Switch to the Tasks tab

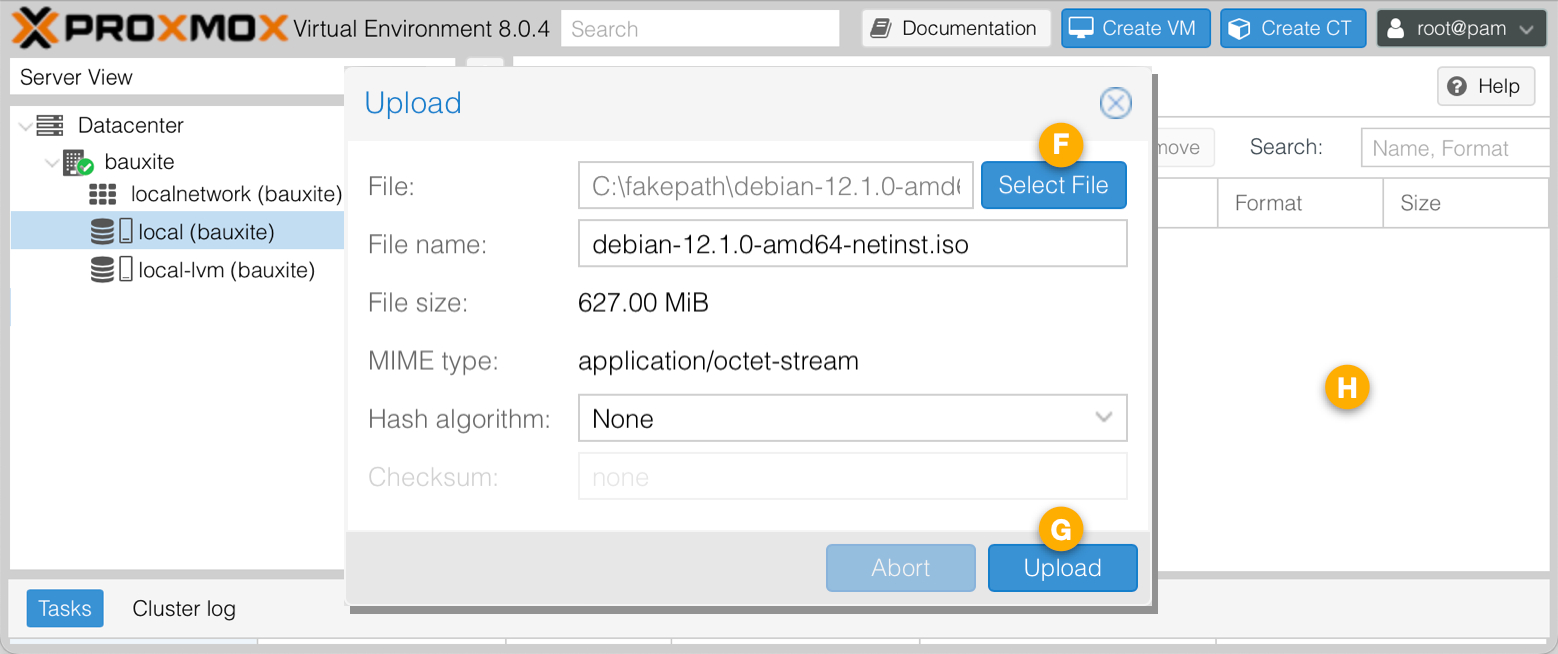[x=65, y=608]
